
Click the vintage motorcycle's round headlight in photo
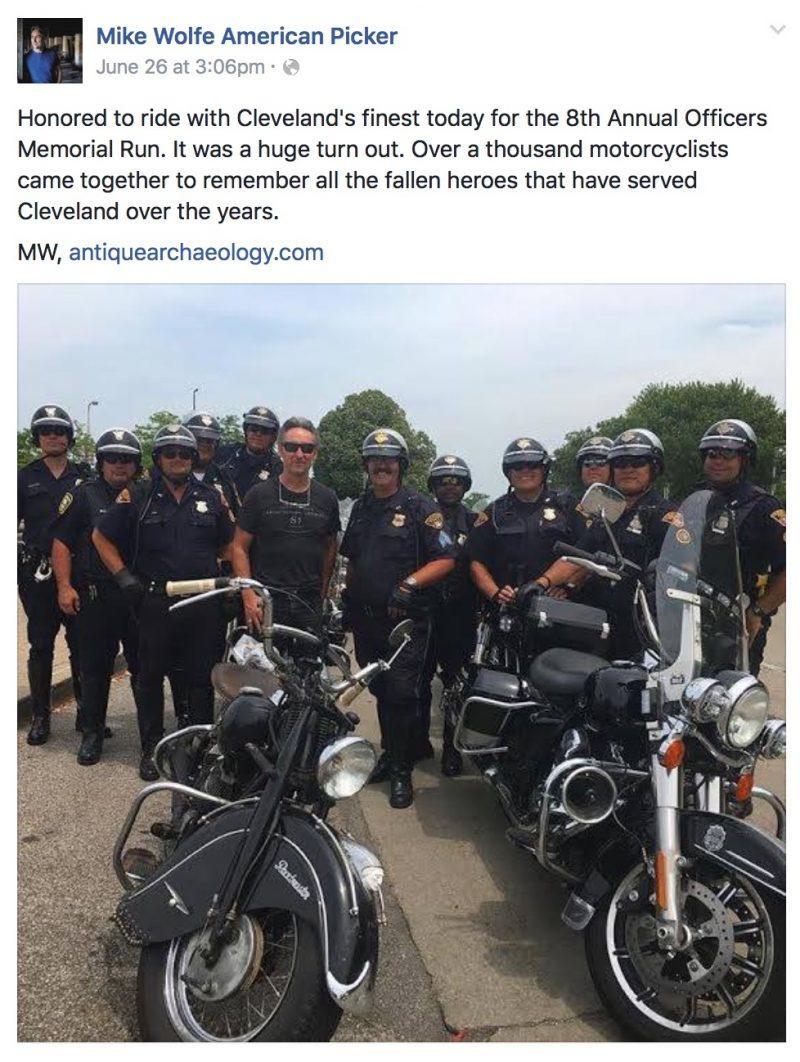click(x=346, y=767)
